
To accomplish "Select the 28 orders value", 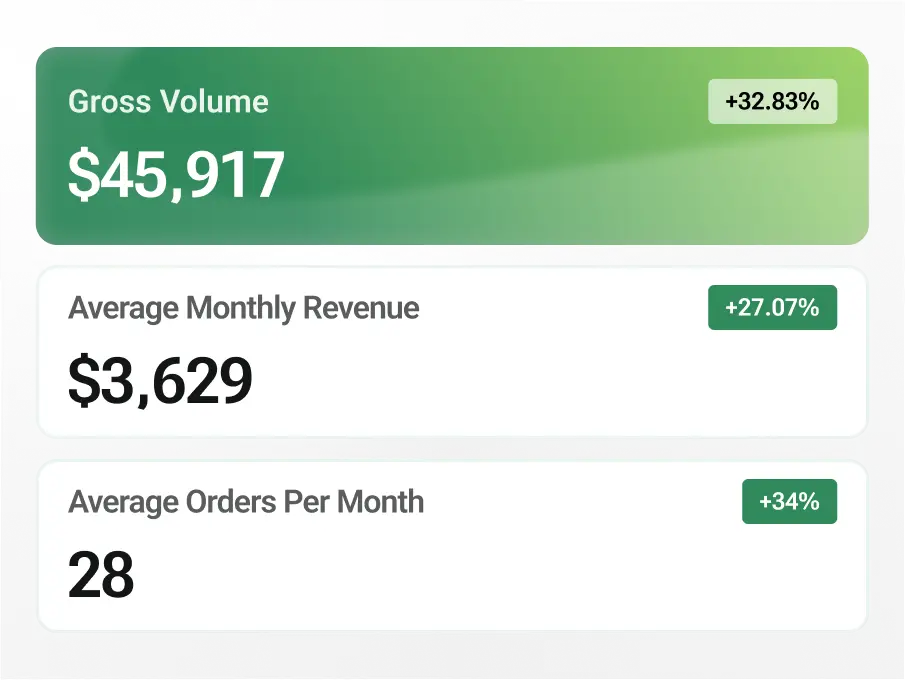I will click(101, 575).
